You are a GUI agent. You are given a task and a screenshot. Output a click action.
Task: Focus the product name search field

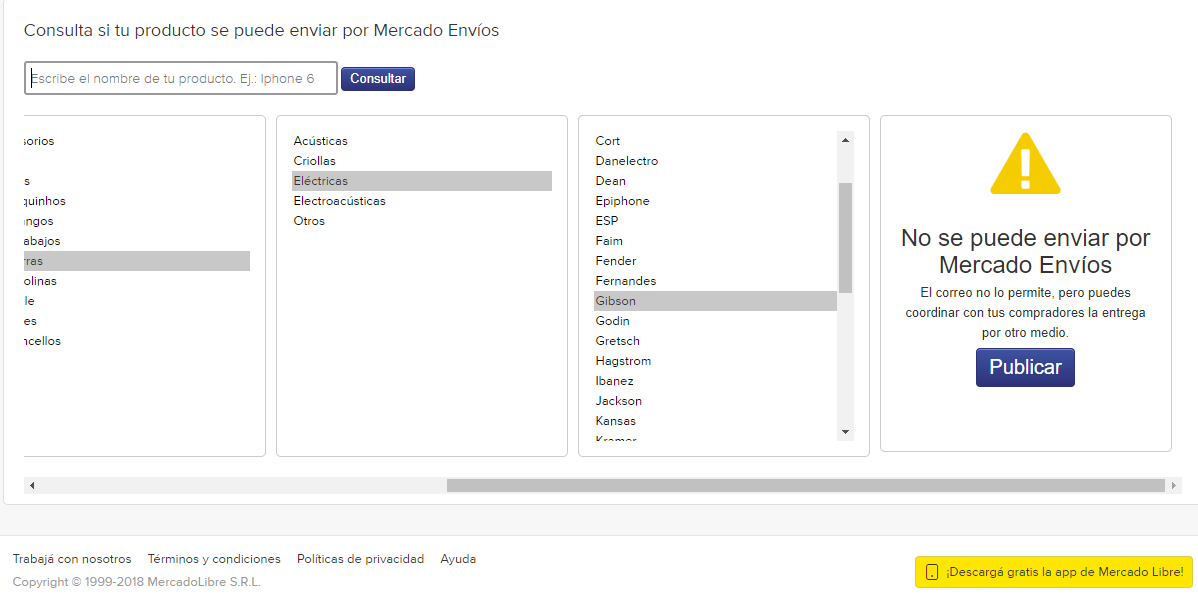point(181,78)
